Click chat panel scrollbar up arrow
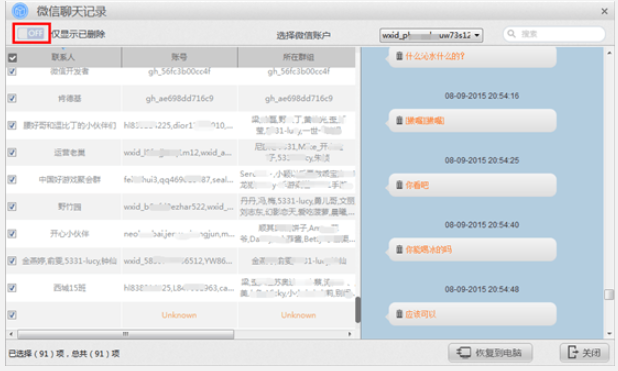Viewport: 618px width, 371px height. 609,52
